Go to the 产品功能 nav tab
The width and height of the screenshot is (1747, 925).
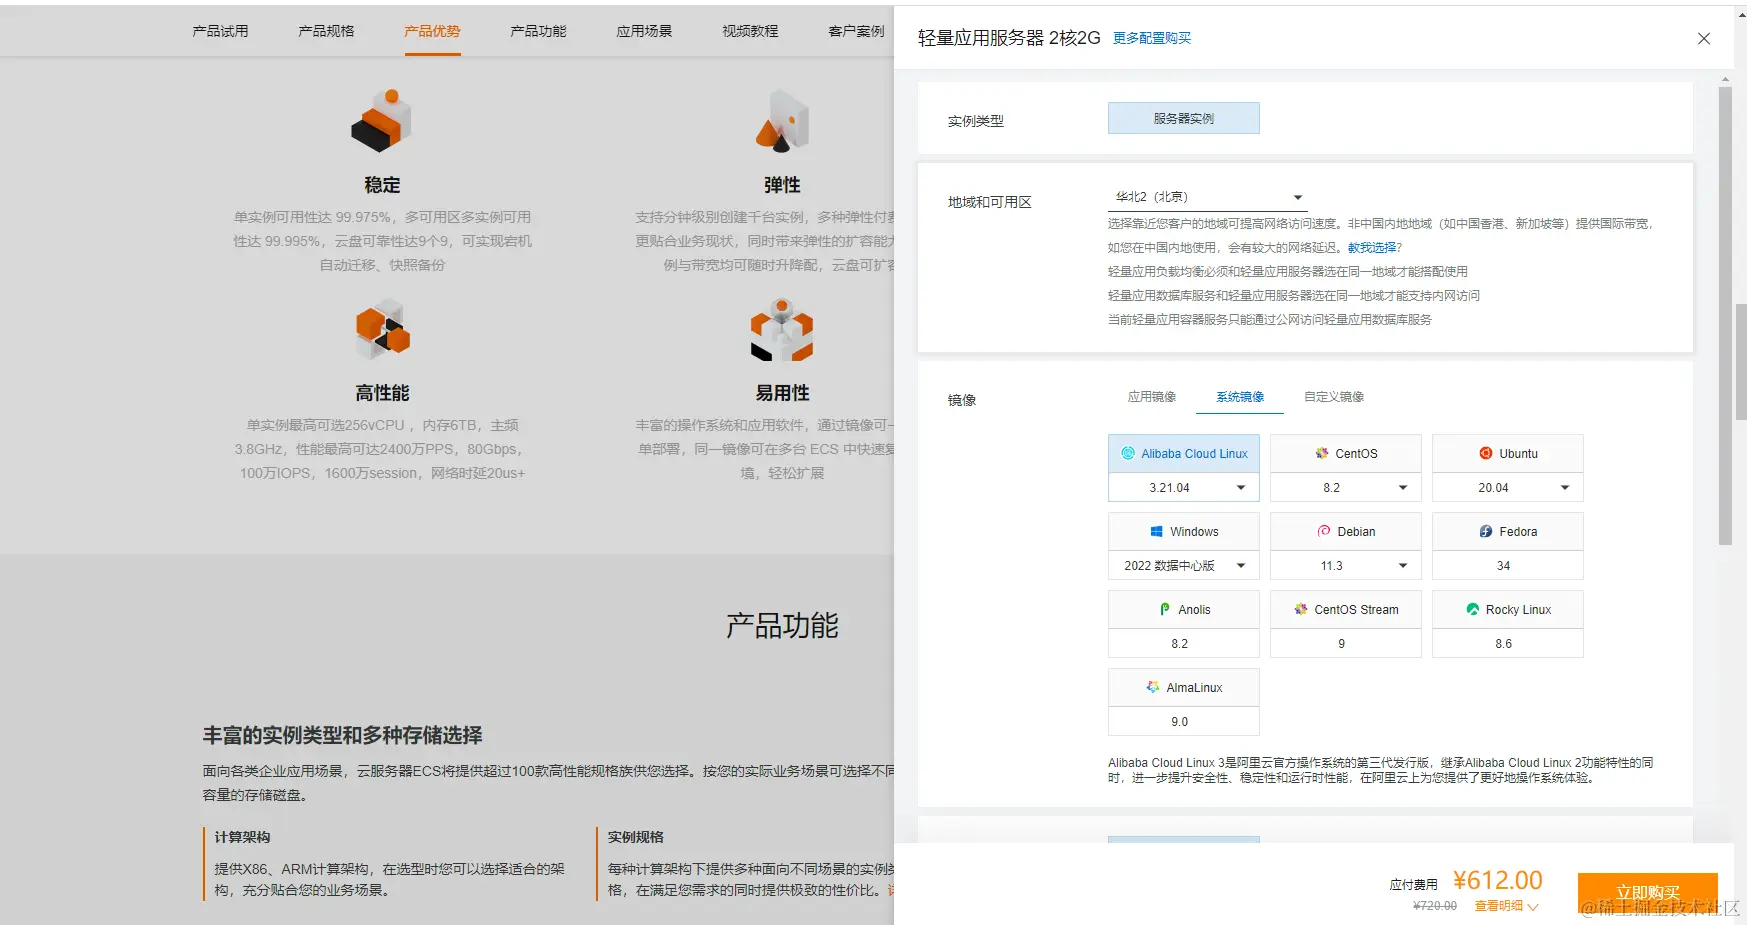pos(538,31)
